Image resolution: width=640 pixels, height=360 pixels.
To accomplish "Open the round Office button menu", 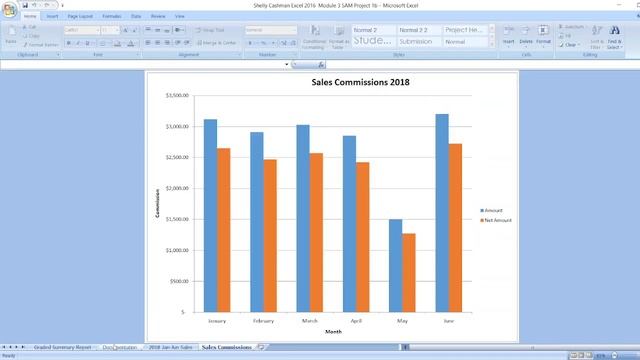I will [x=9, y=10].
